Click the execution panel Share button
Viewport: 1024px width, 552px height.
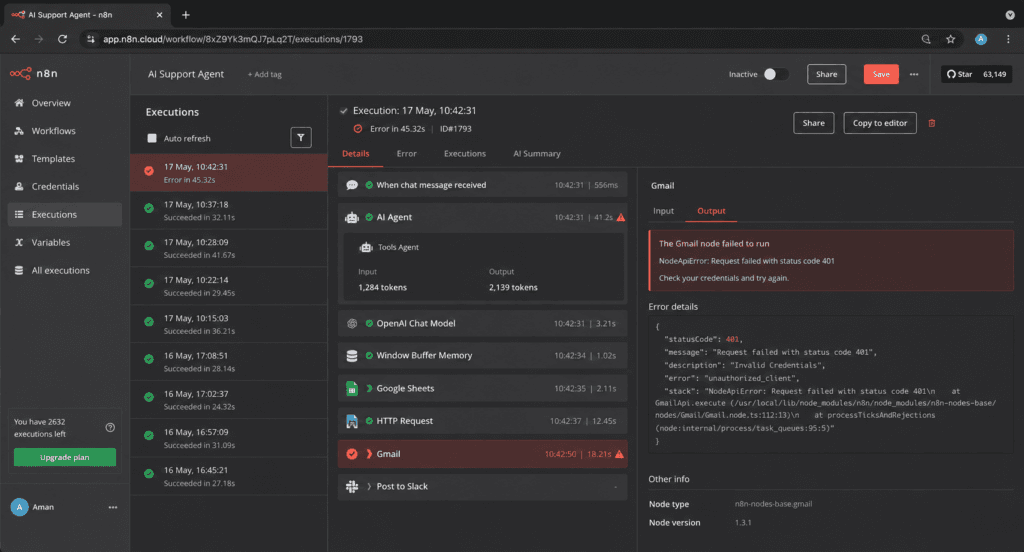click(813, 123)
